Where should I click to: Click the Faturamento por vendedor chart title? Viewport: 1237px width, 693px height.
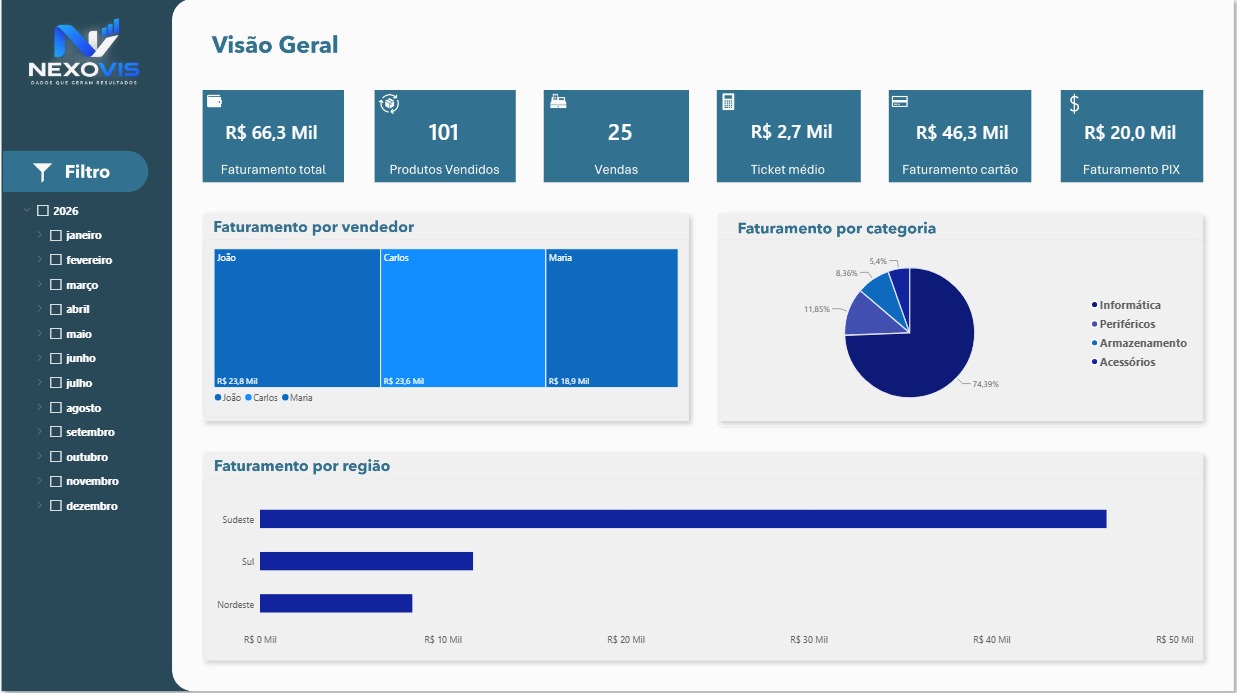coord(313,227)
